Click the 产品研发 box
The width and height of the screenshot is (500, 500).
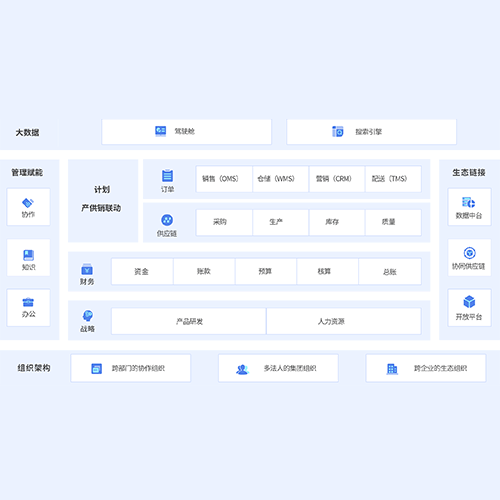pyautogui.click(x=189, y=321)
